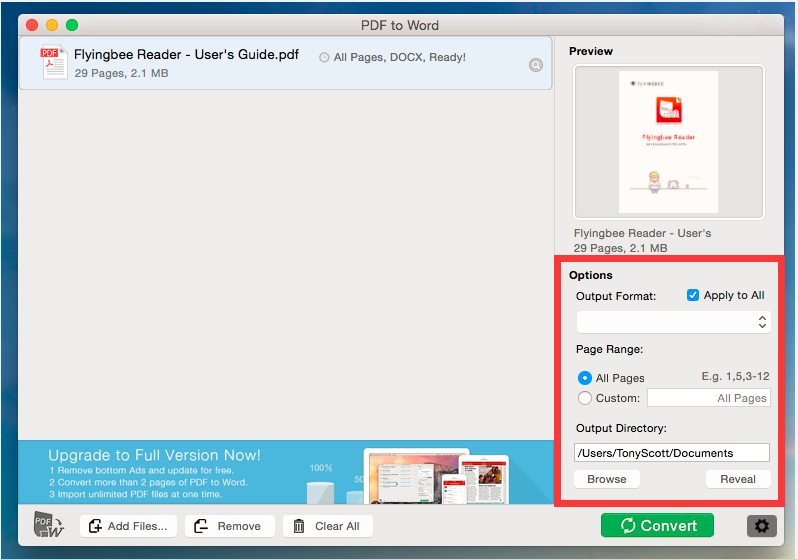The height and width of the screenshot is (559, 798).
Task: Click the Upgrade to Full Version Now banner
Action: [x=286, y=472]
